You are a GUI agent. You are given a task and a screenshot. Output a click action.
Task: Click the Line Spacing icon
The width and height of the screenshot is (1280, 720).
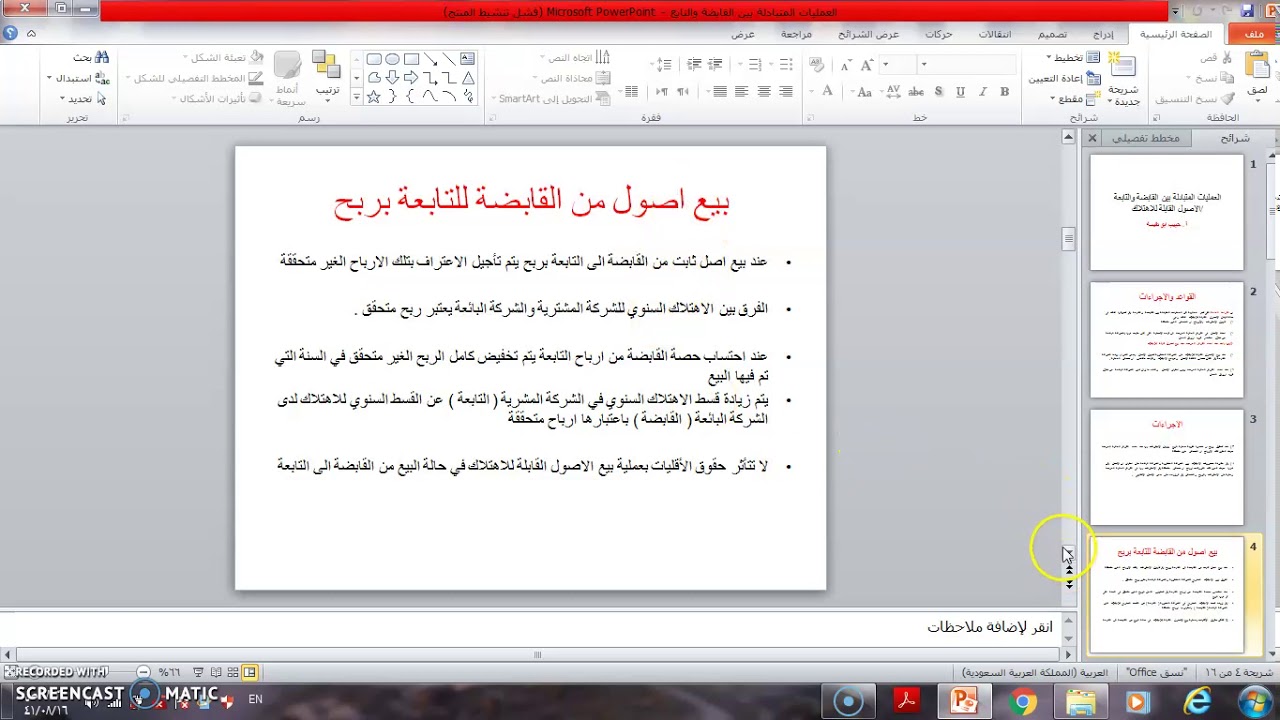point(662,64)
